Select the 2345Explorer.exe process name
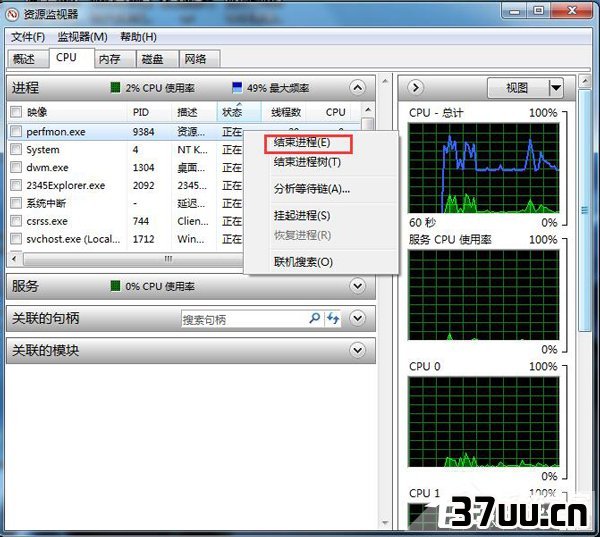 66,186
